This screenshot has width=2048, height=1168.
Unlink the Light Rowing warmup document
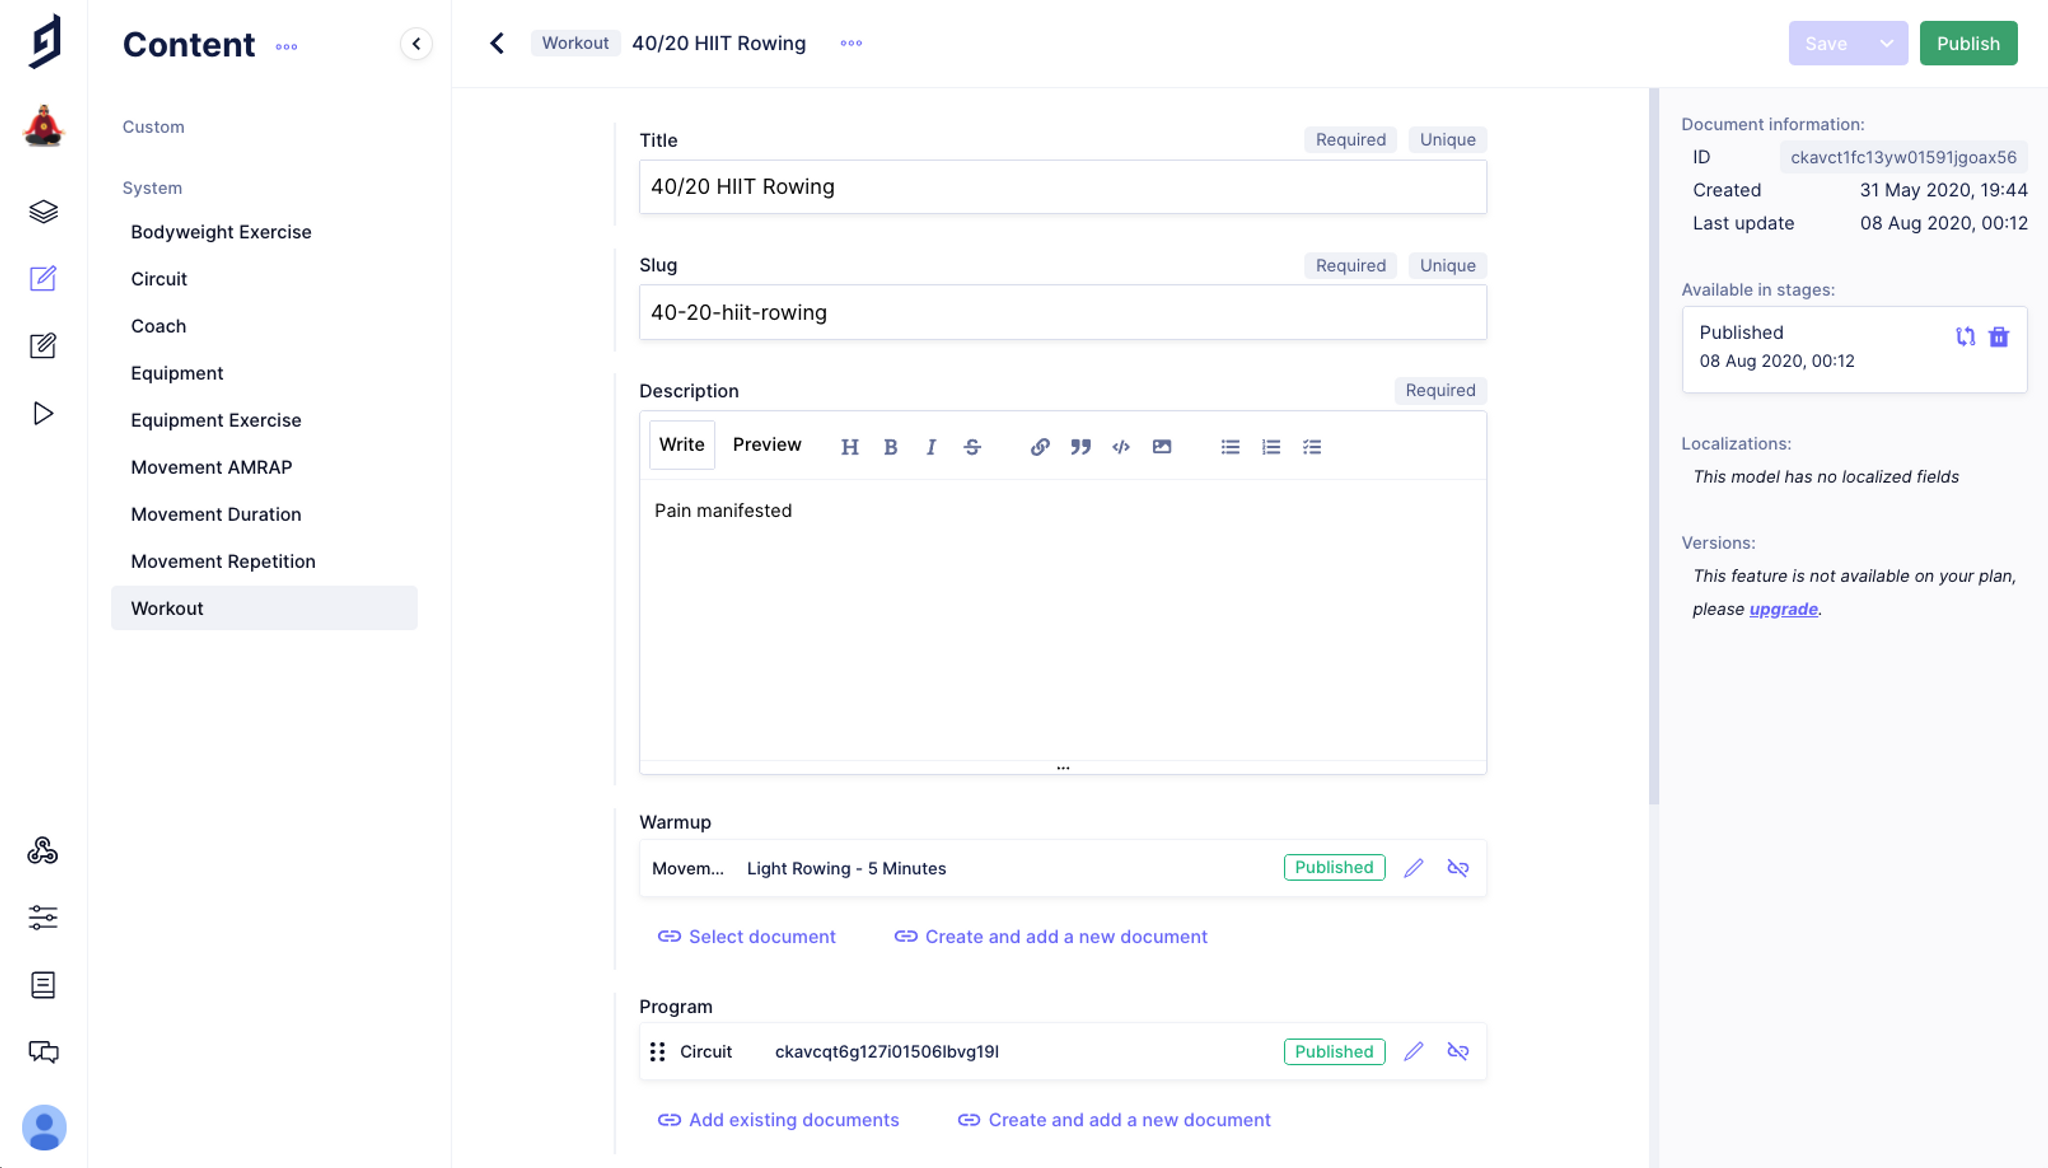click(1457, 868)
